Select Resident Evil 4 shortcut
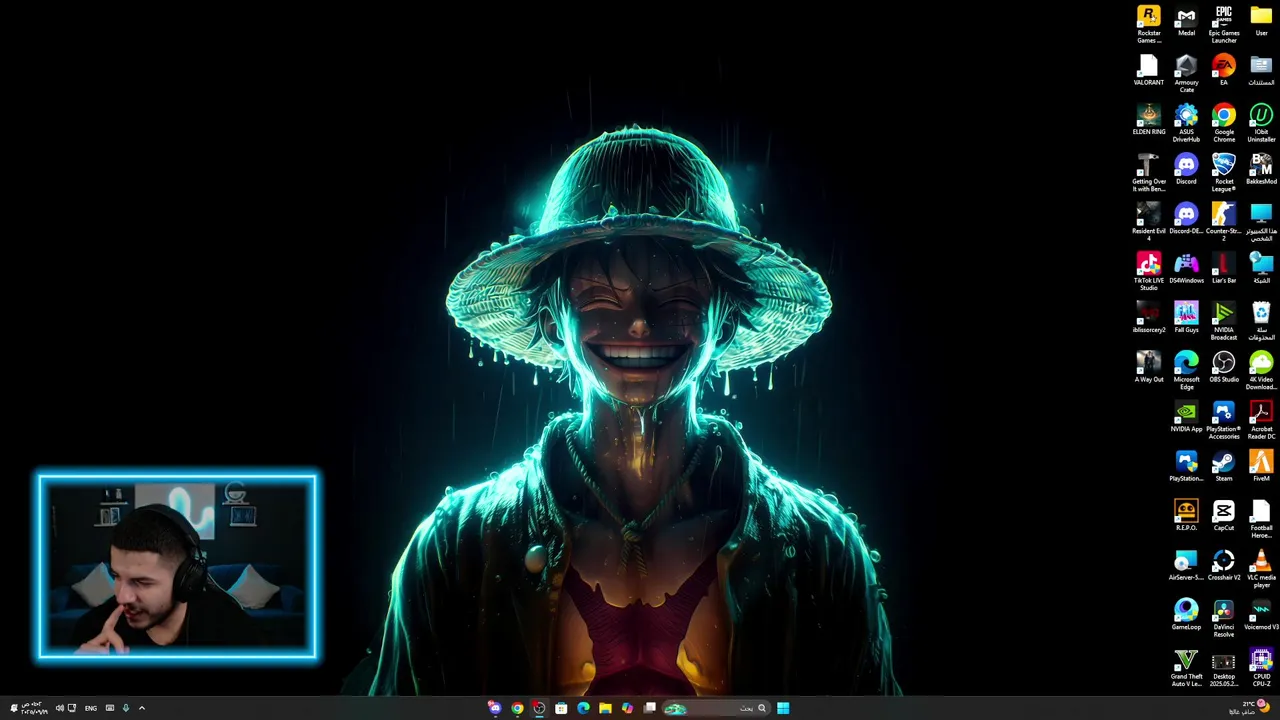 1149,222
